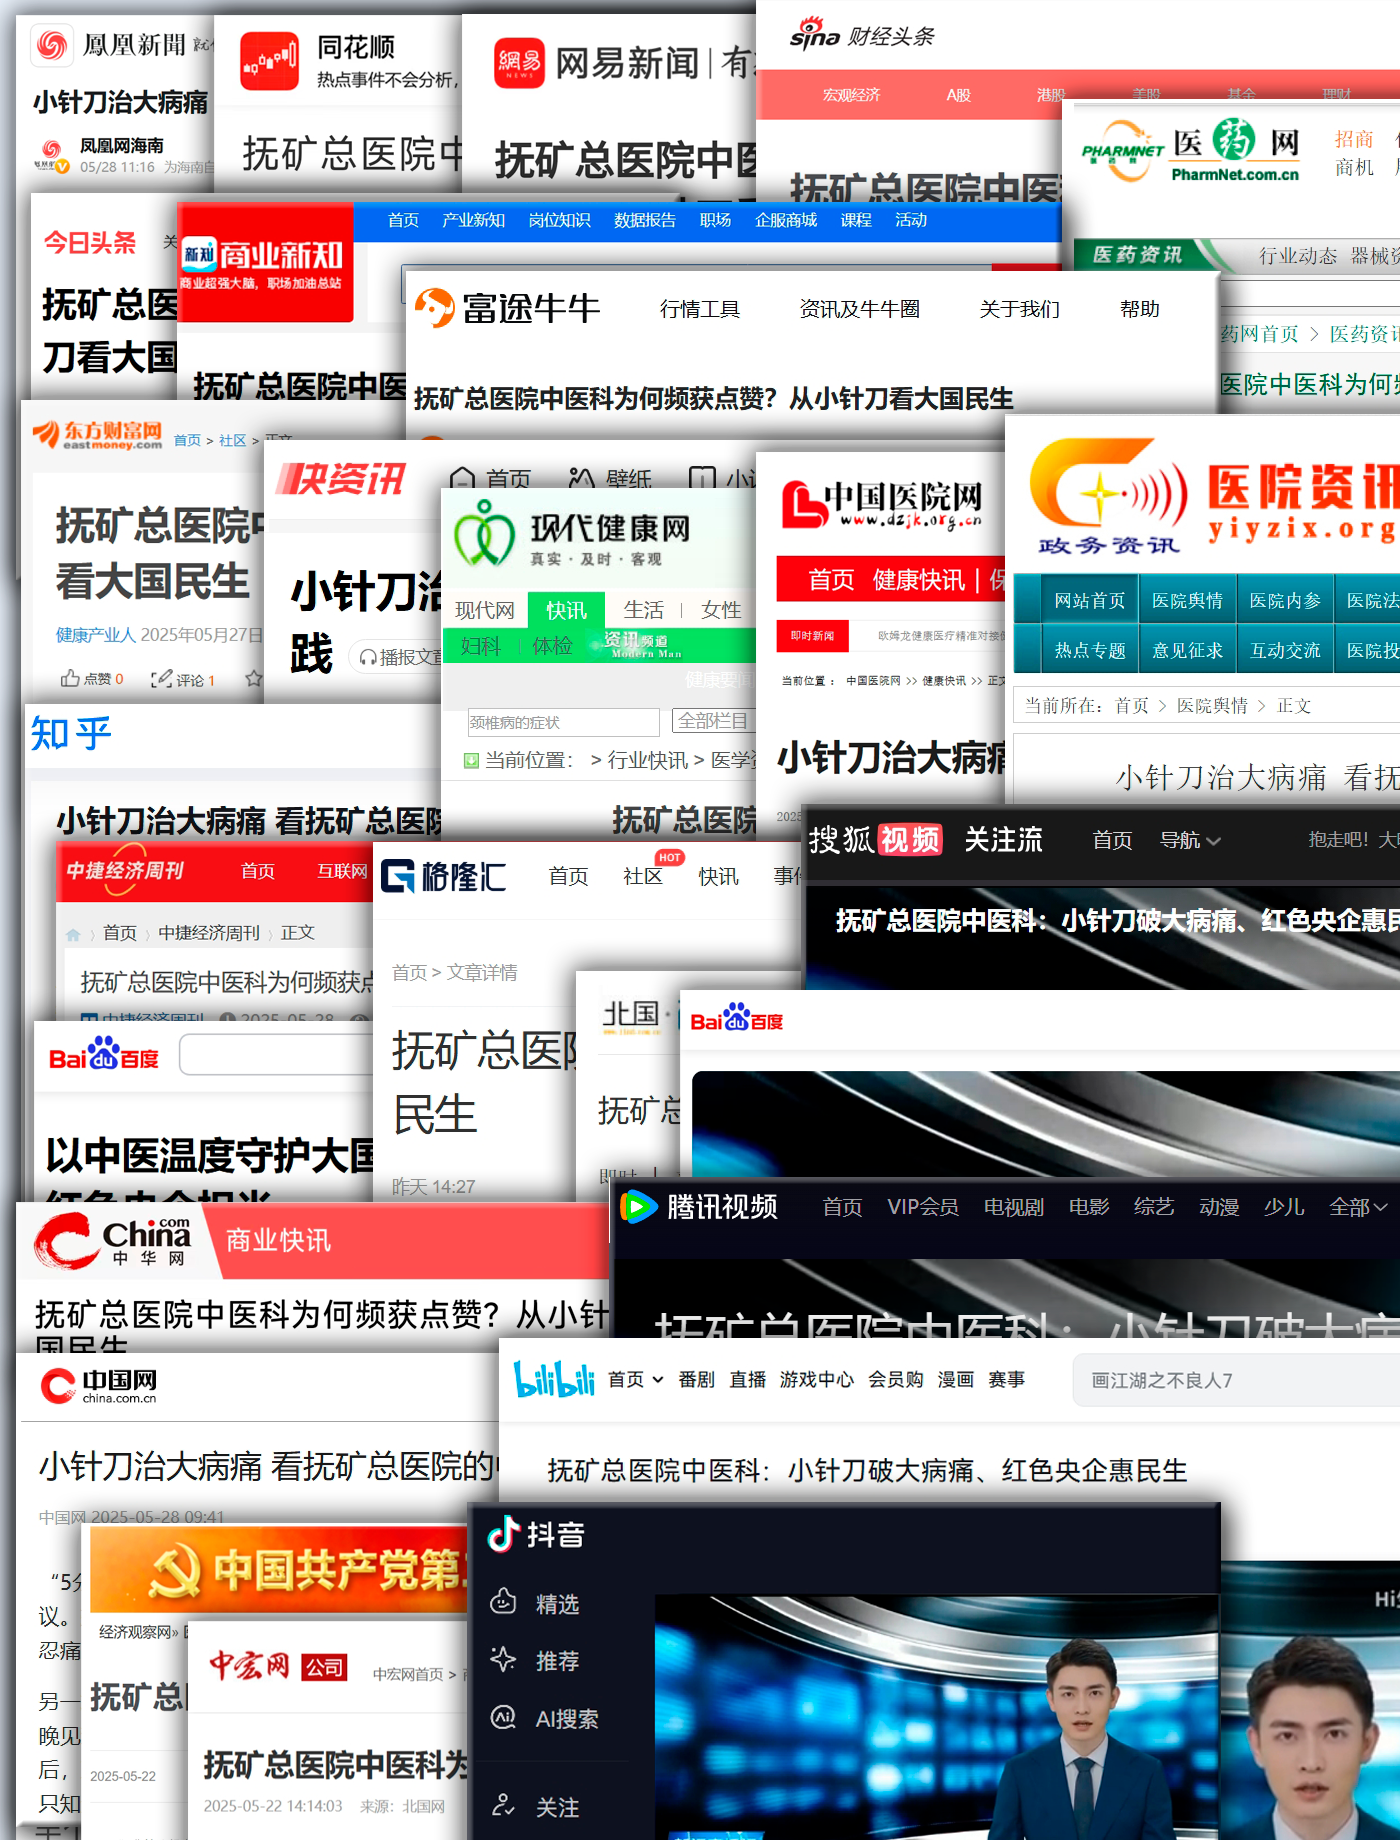The height and width of the screenshot is (1840, 1400).
Task: Click the PharmNet 医药网 logo
Action: (1191, 150)
